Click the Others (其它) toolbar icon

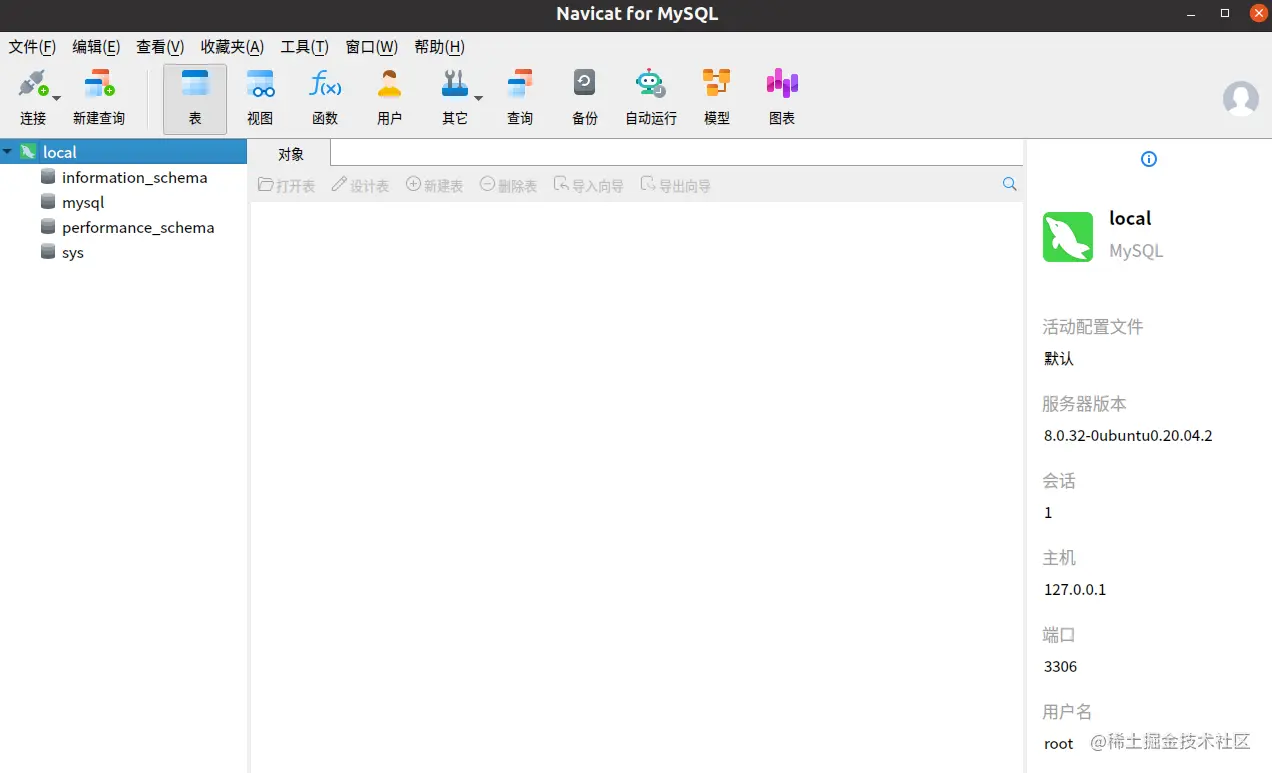click(x=455, y=97)
